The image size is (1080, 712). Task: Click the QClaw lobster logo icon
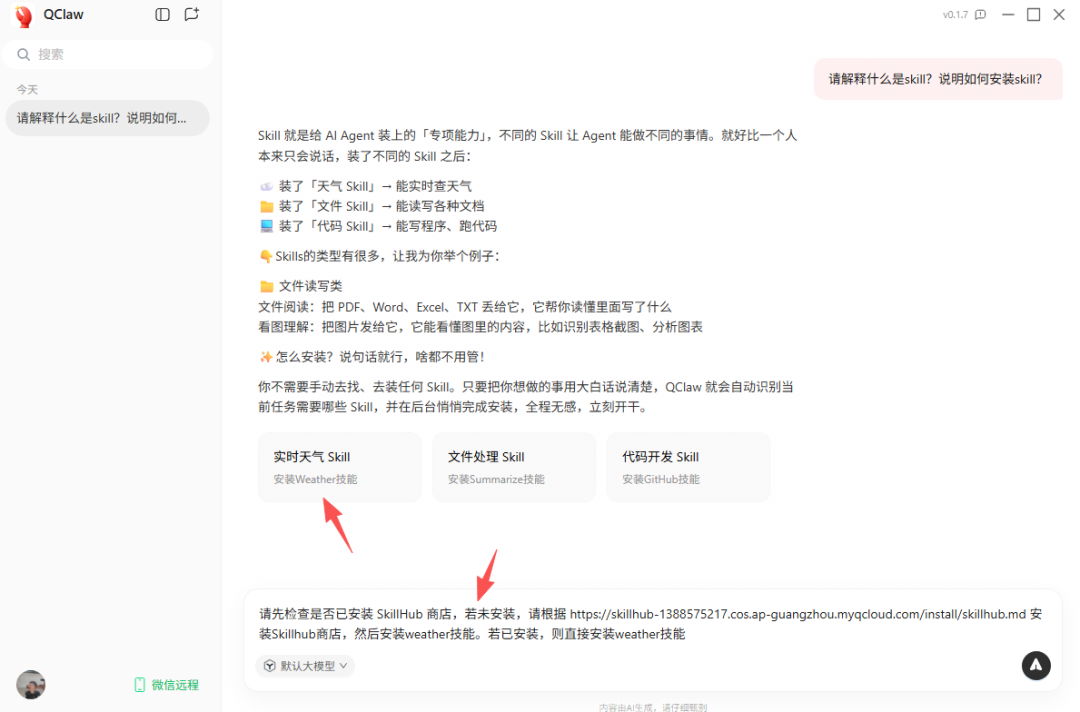click(x=23, y=15)
